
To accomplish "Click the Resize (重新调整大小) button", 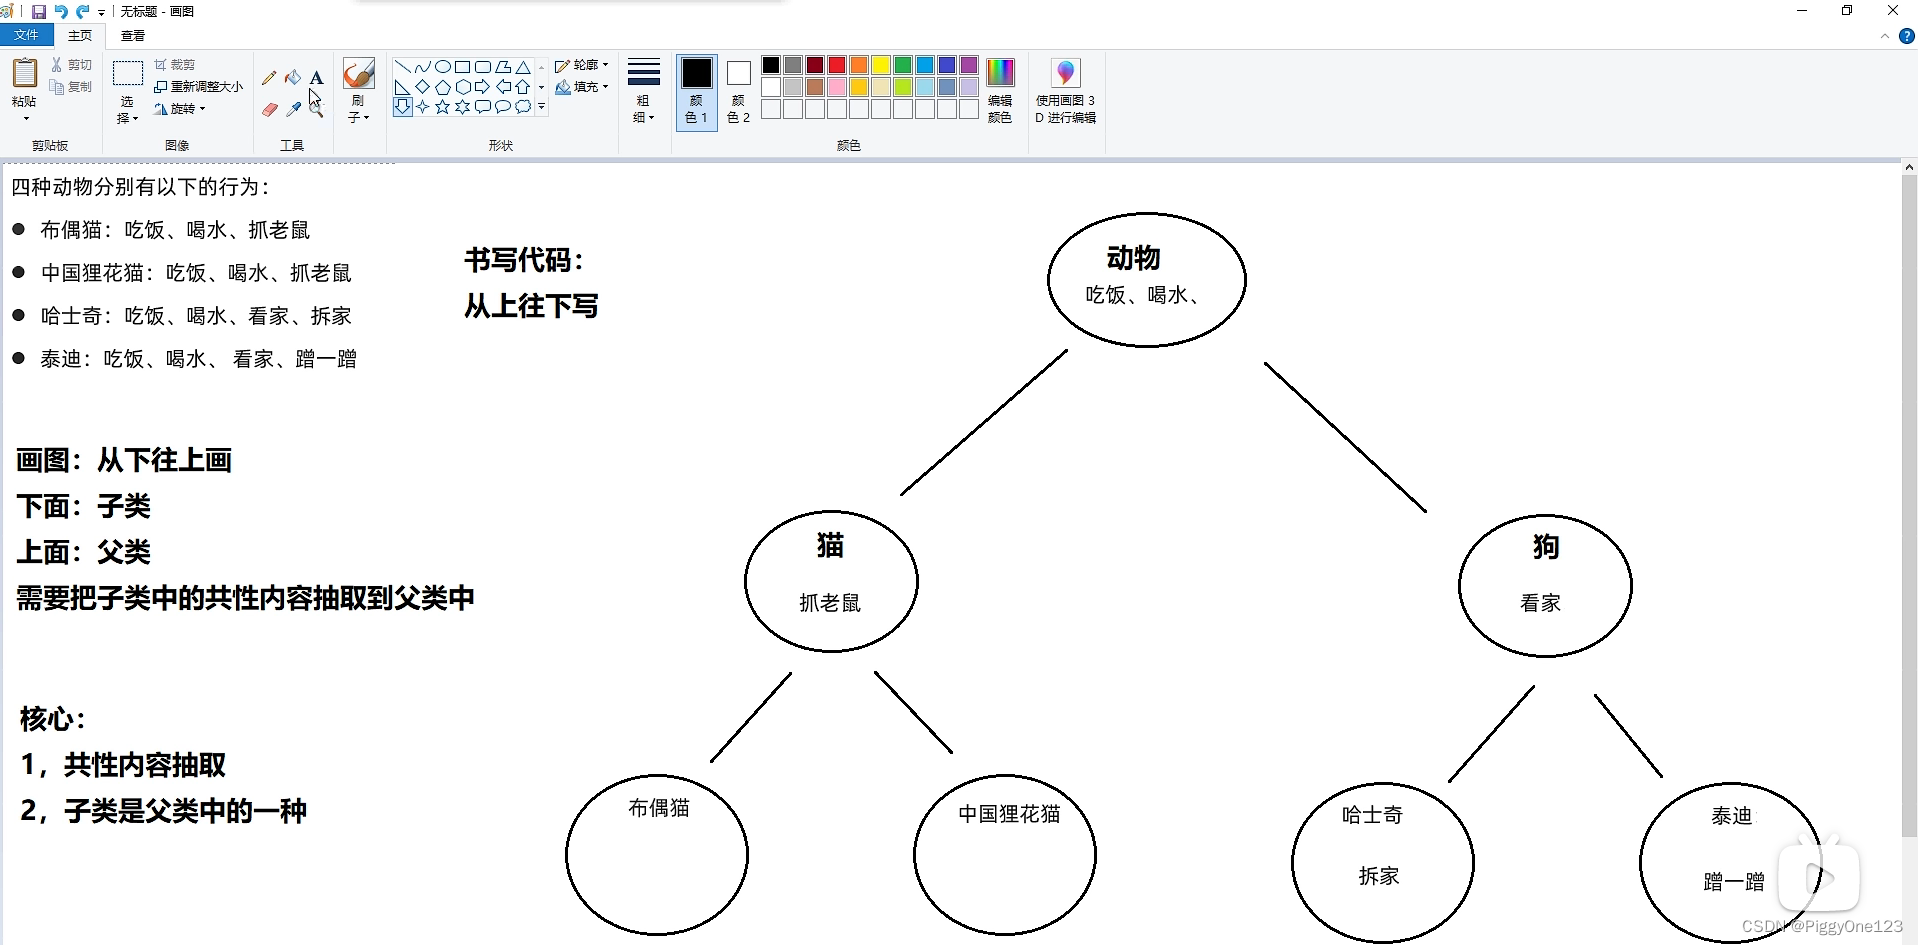I will coord(199,86).
